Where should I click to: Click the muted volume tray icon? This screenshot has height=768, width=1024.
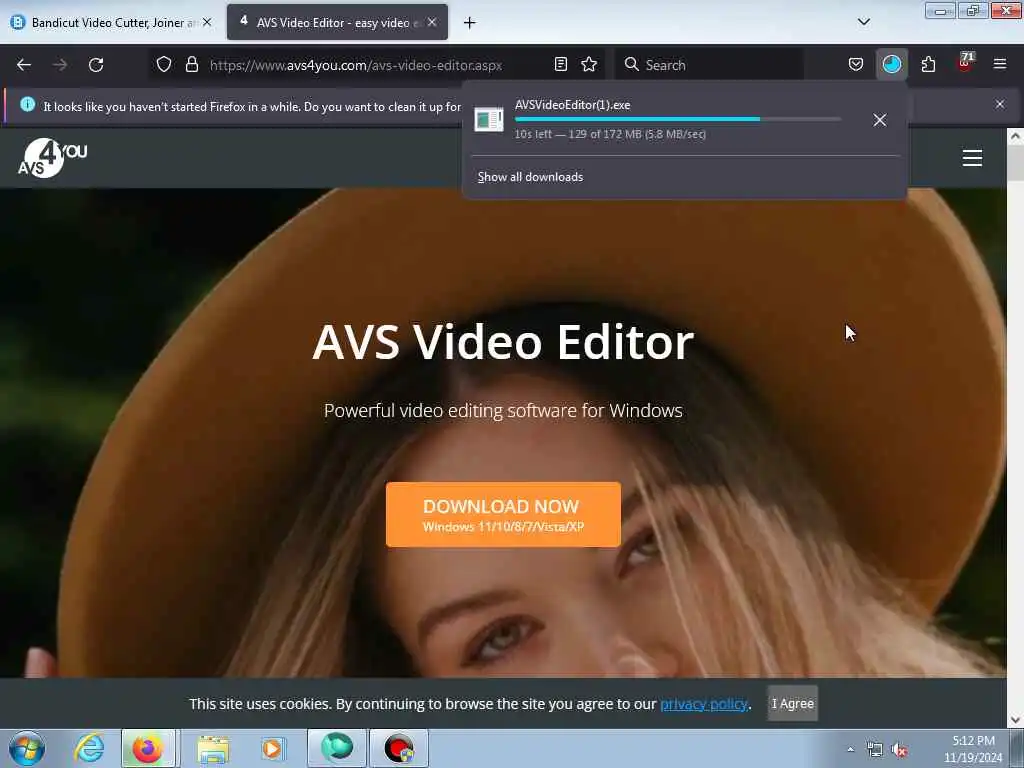pyautogui.click(x=899, y=750)
